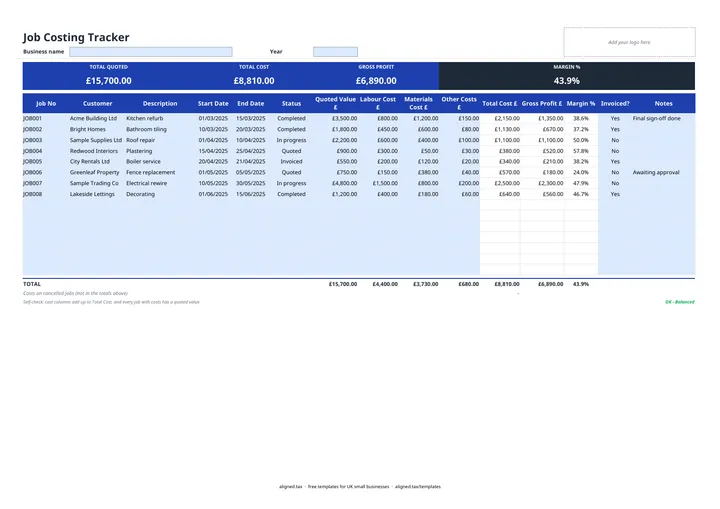Image resolution: width=720 pixels, height=509 pixels.
Task: Select the Total Cost £8,810.00 summary value
Action: click(254, 81)
